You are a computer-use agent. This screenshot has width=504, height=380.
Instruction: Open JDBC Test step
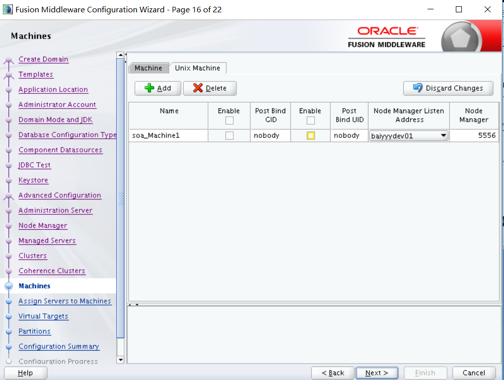34,165
